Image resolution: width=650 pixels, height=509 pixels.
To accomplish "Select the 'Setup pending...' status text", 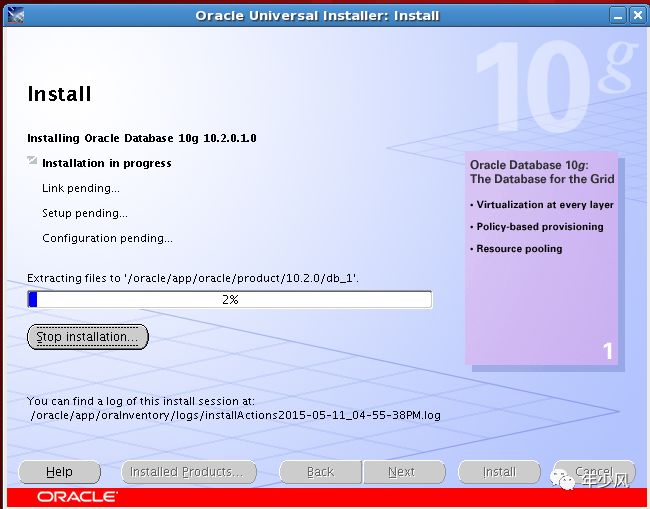I will coord(85,213).
